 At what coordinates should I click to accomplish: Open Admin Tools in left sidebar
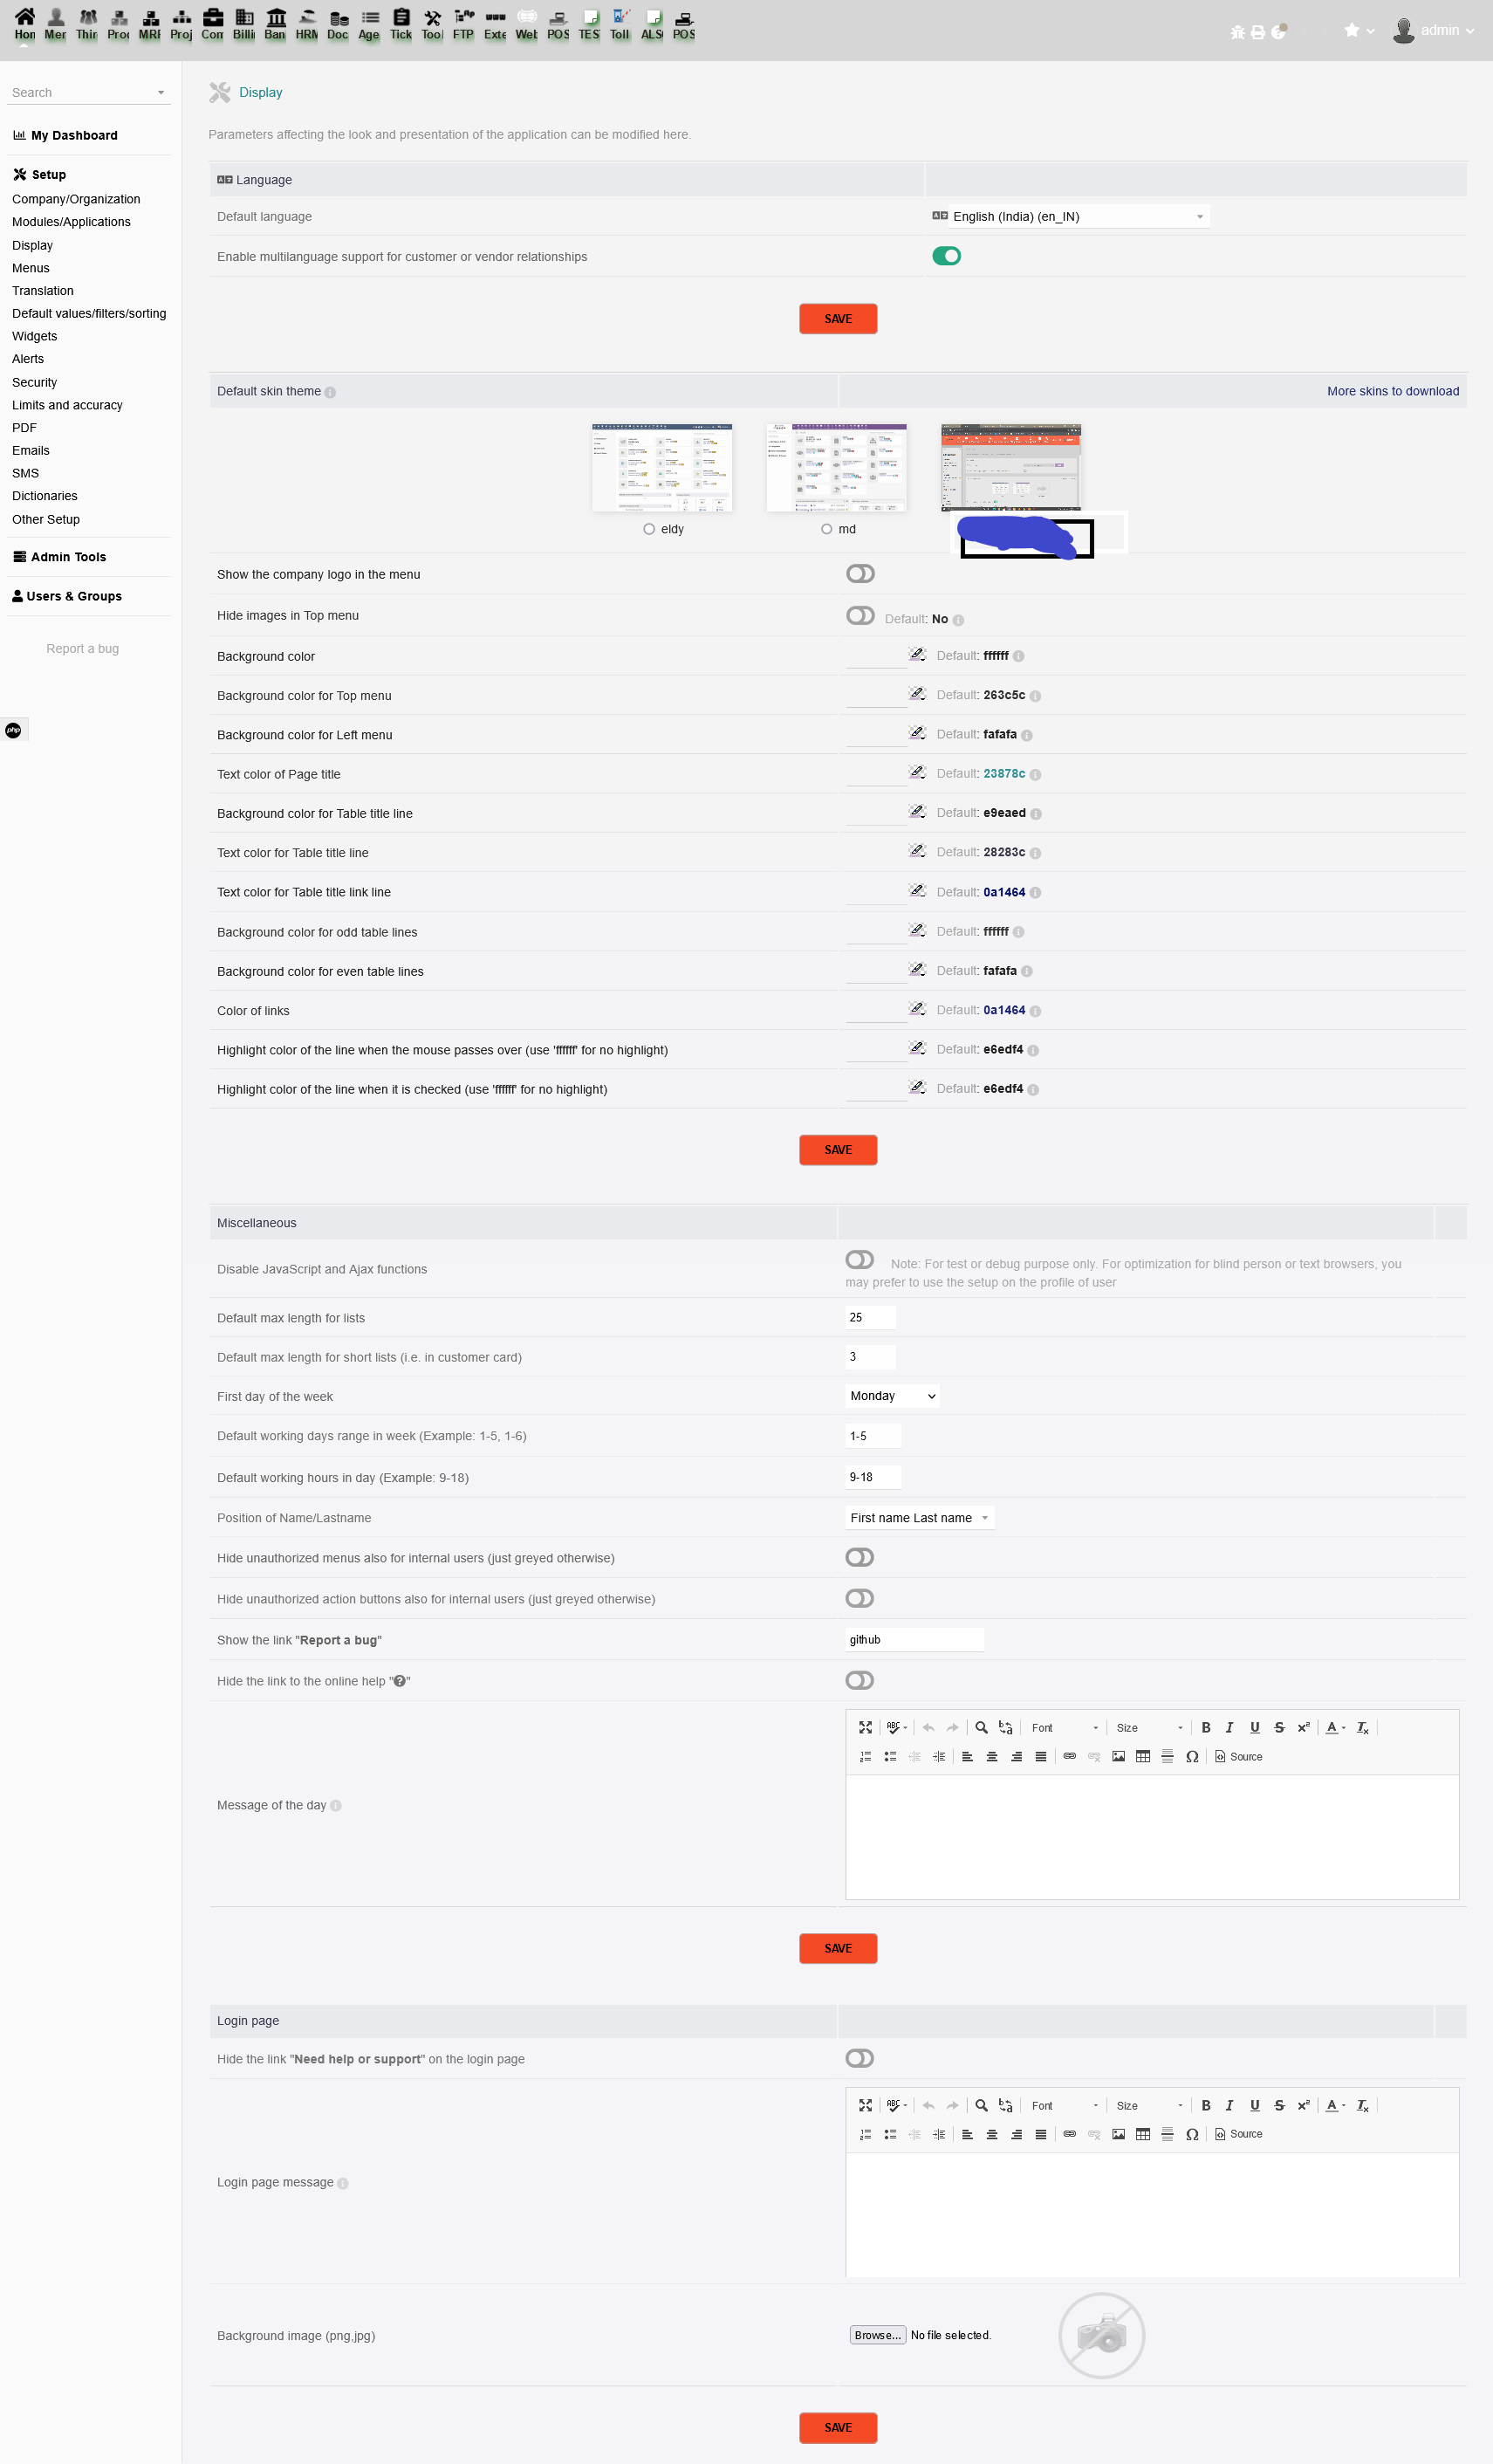tap(68, 557)
